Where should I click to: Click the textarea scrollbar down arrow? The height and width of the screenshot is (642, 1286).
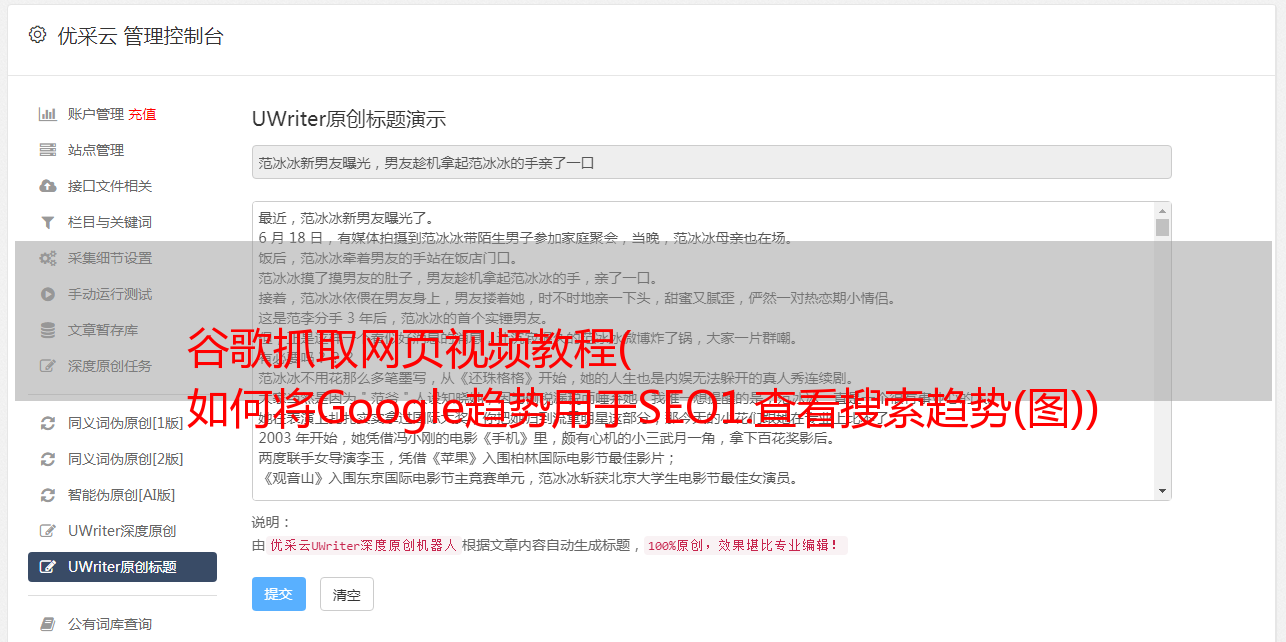(1162, 490)
